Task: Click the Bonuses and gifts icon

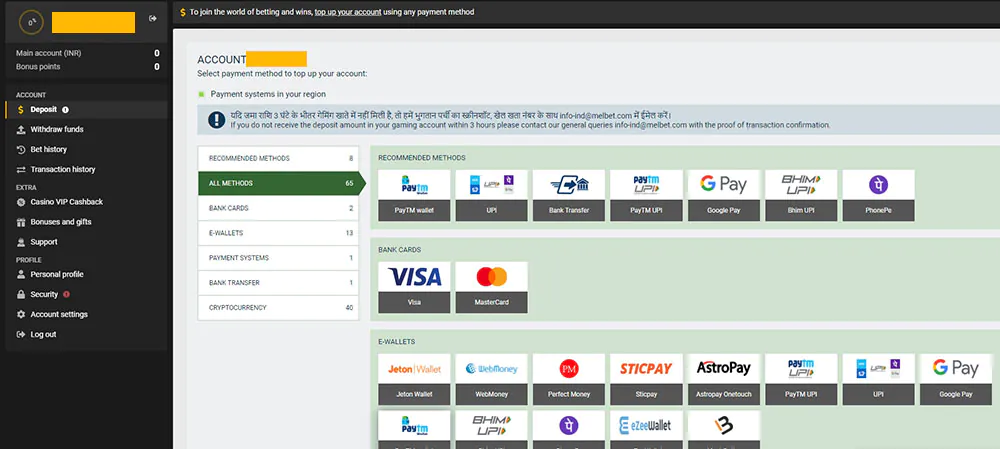Action: pyautogui.click(x=21, y=222)
